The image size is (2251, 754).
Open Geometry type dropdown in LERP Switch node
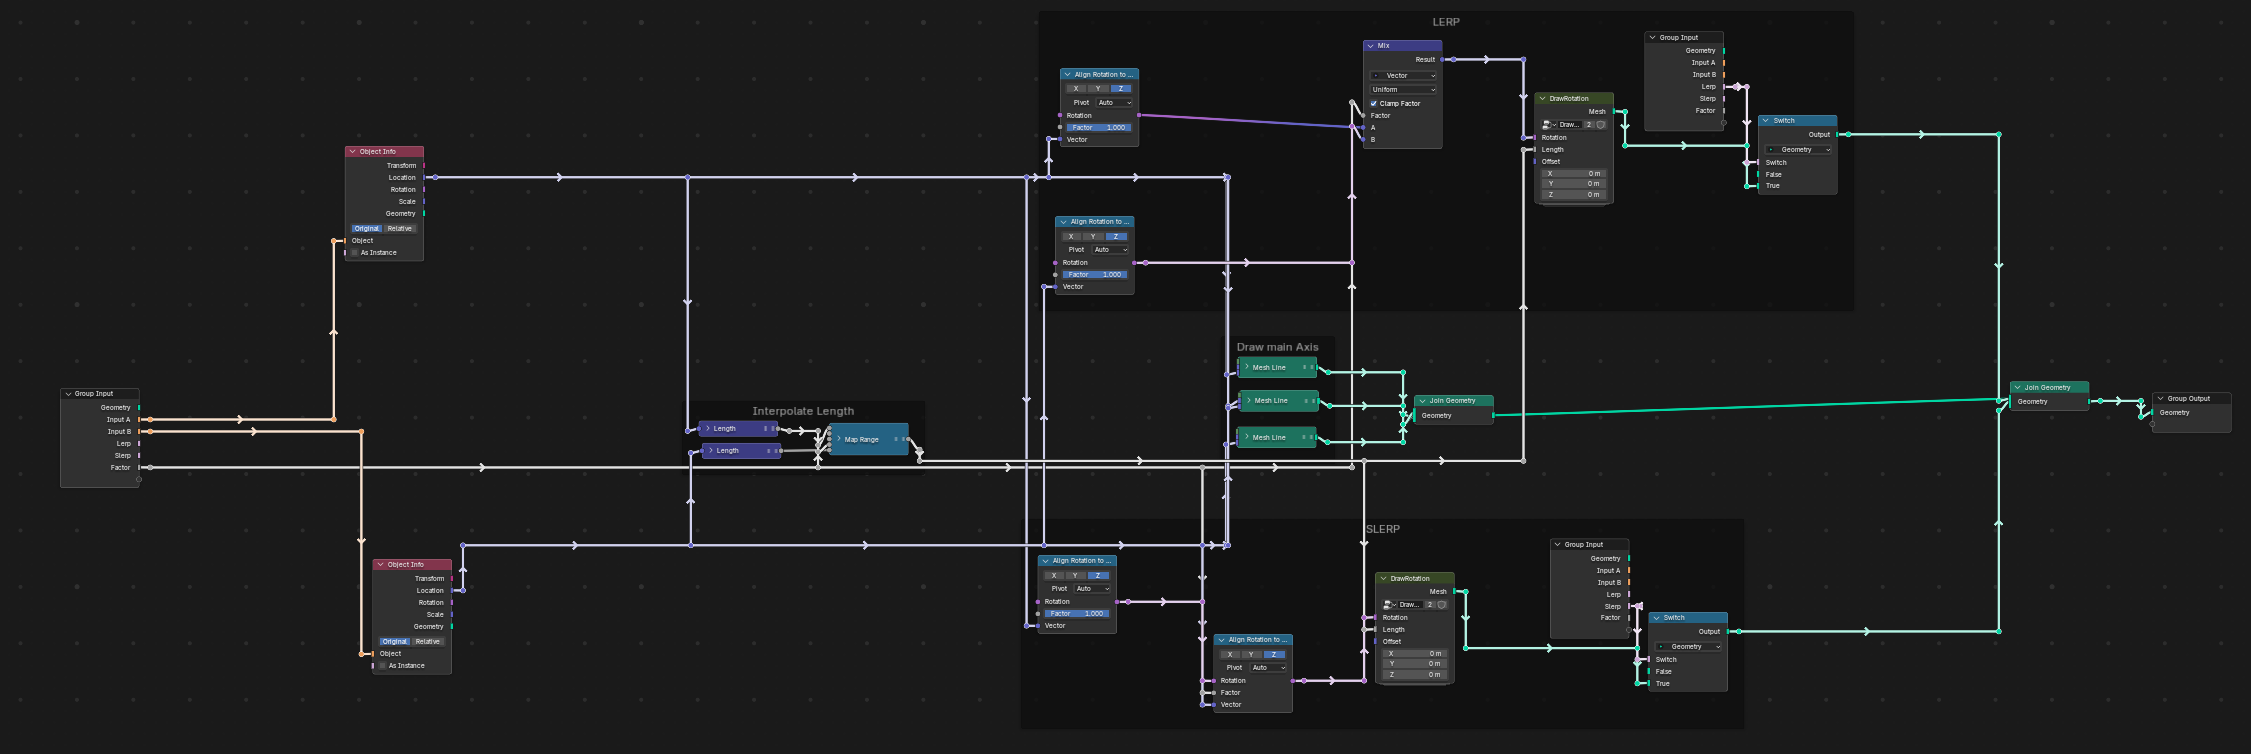(x=1798, y=150)
